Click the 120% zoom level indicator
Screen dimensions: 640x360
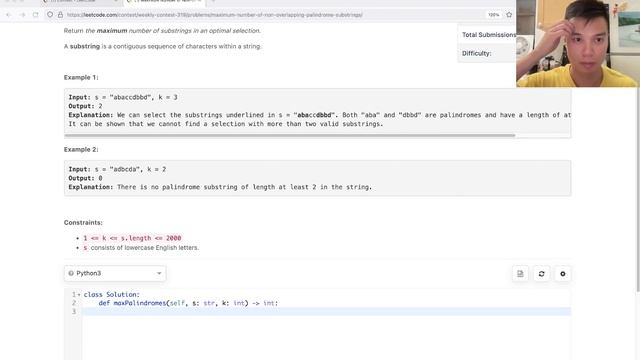tap(493, 15)
